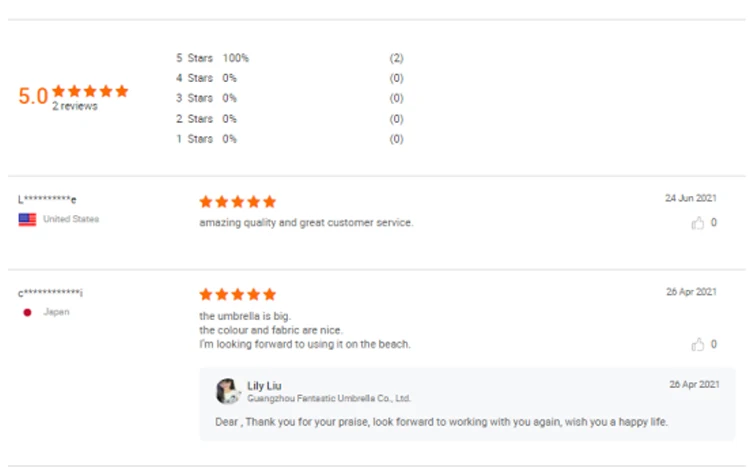This screenshot has height=471, width=751.
Task: Click the five-star rating on the 24 Jun review
Action: [x=237, y=202]
